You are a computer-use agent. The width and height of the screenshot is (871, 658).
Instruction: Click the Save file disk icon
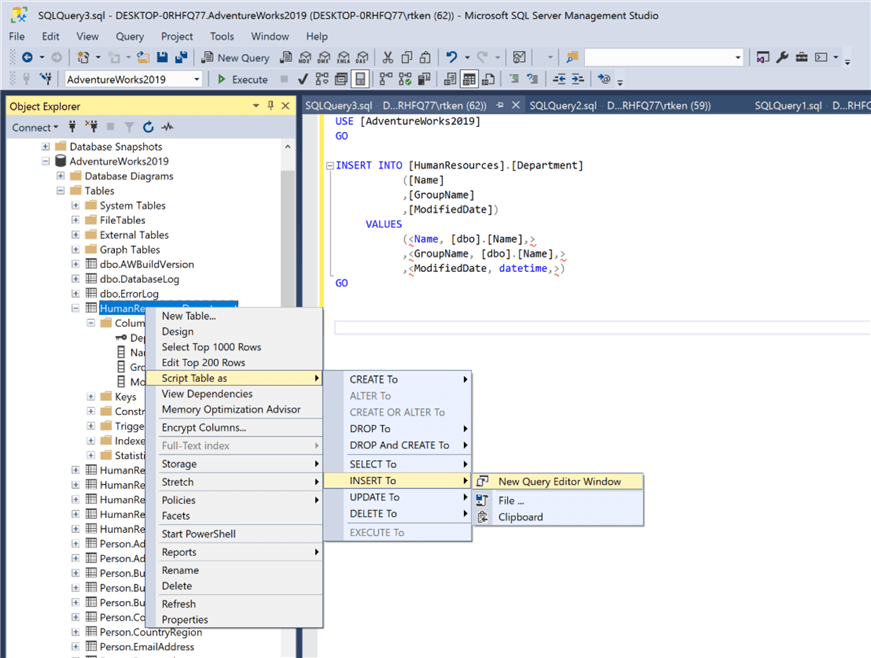click(162, 57)
